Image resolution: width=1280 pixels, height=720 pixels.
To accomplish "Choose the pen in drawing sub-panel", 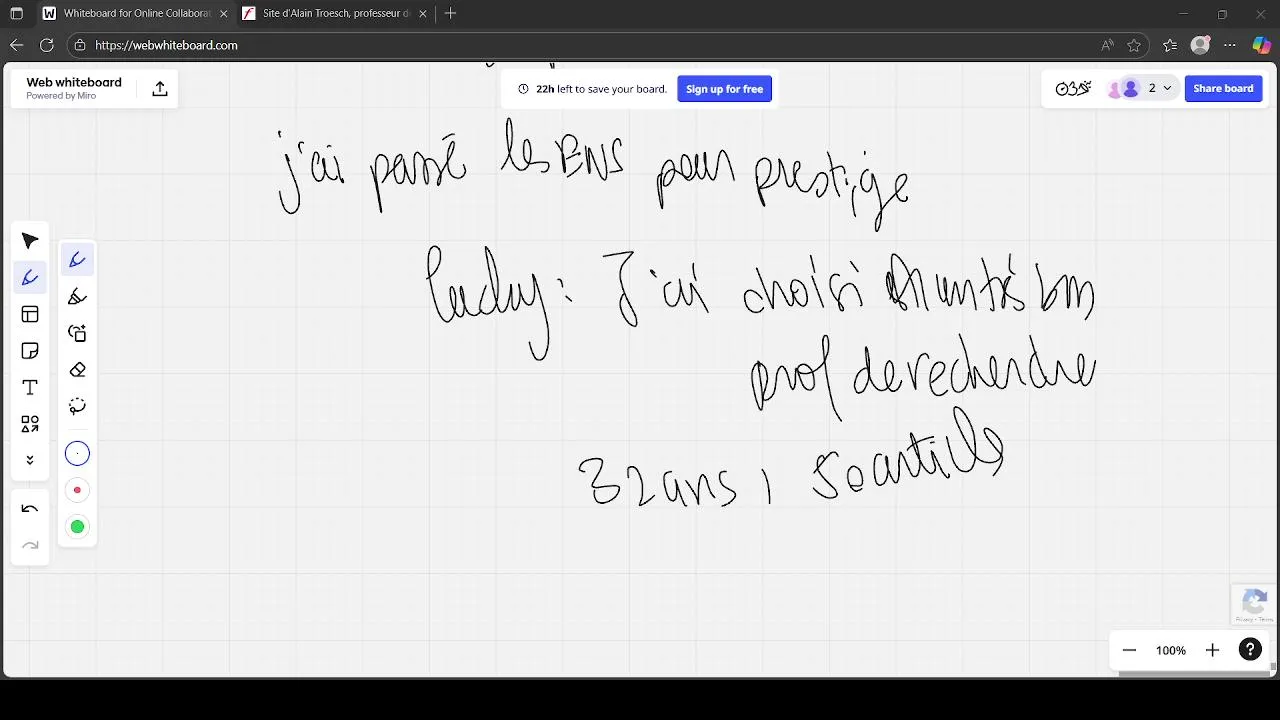I will click(77, 260).
